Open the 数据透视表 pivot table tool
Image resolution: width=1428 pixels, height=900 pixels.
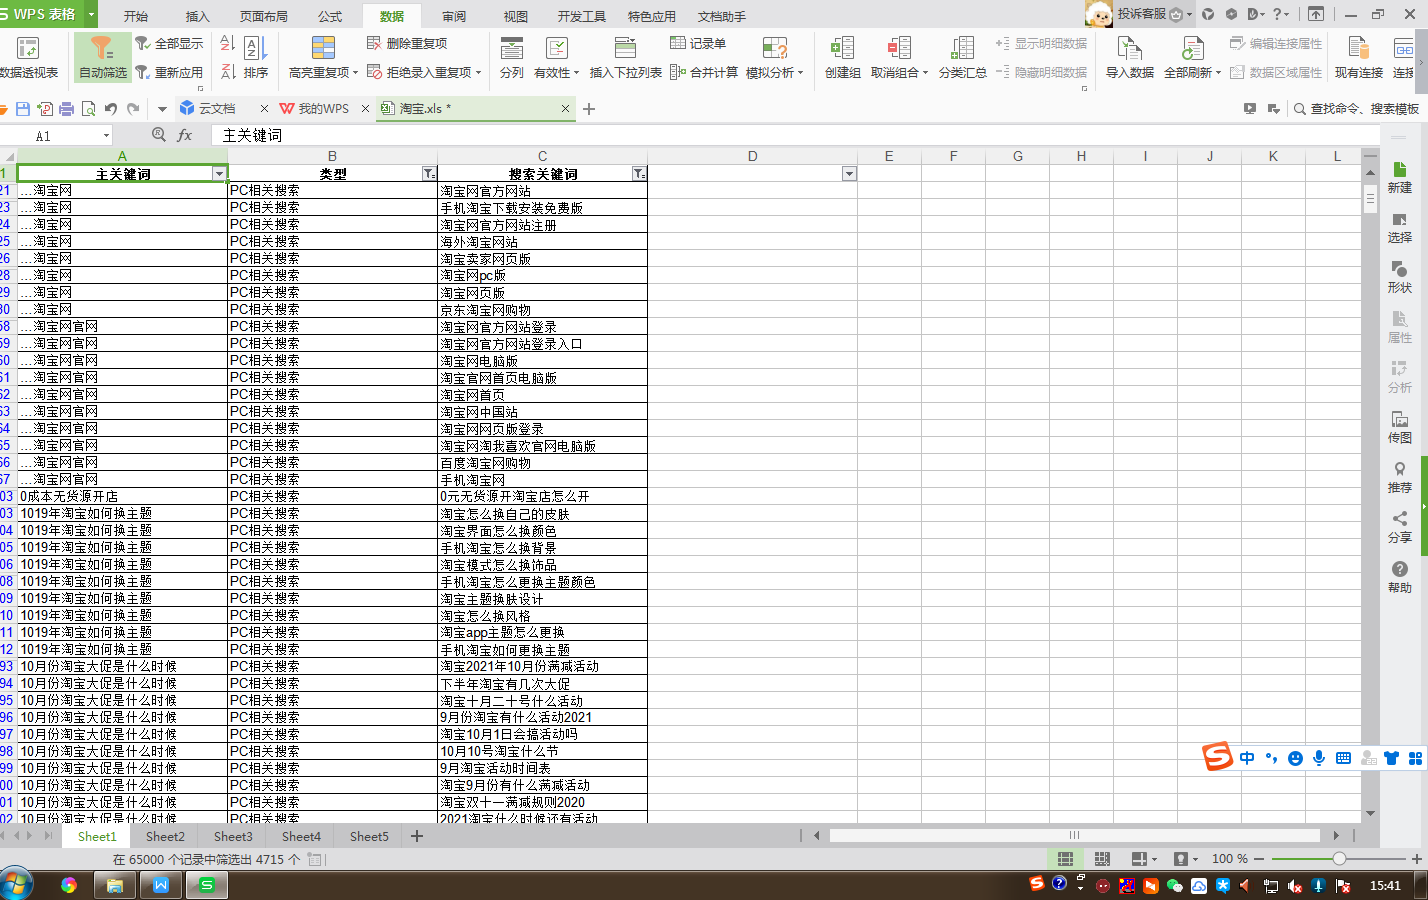[28, 57]
